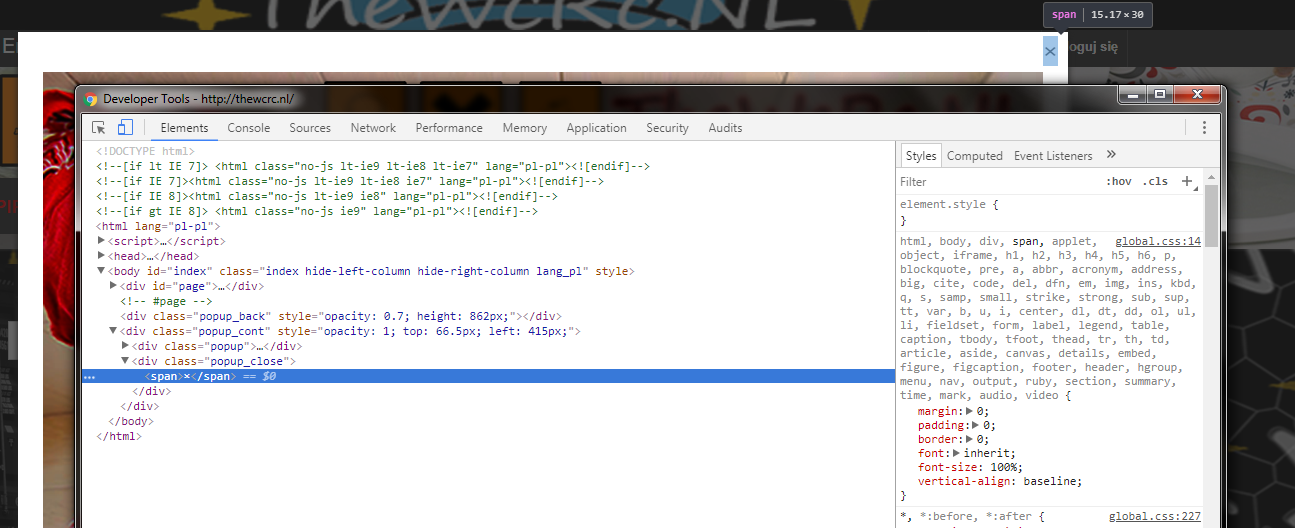Select the highlighted span × row
The height and width of the screenshot is (528, 1295).
pyautogui.click(x=488, y=376)
